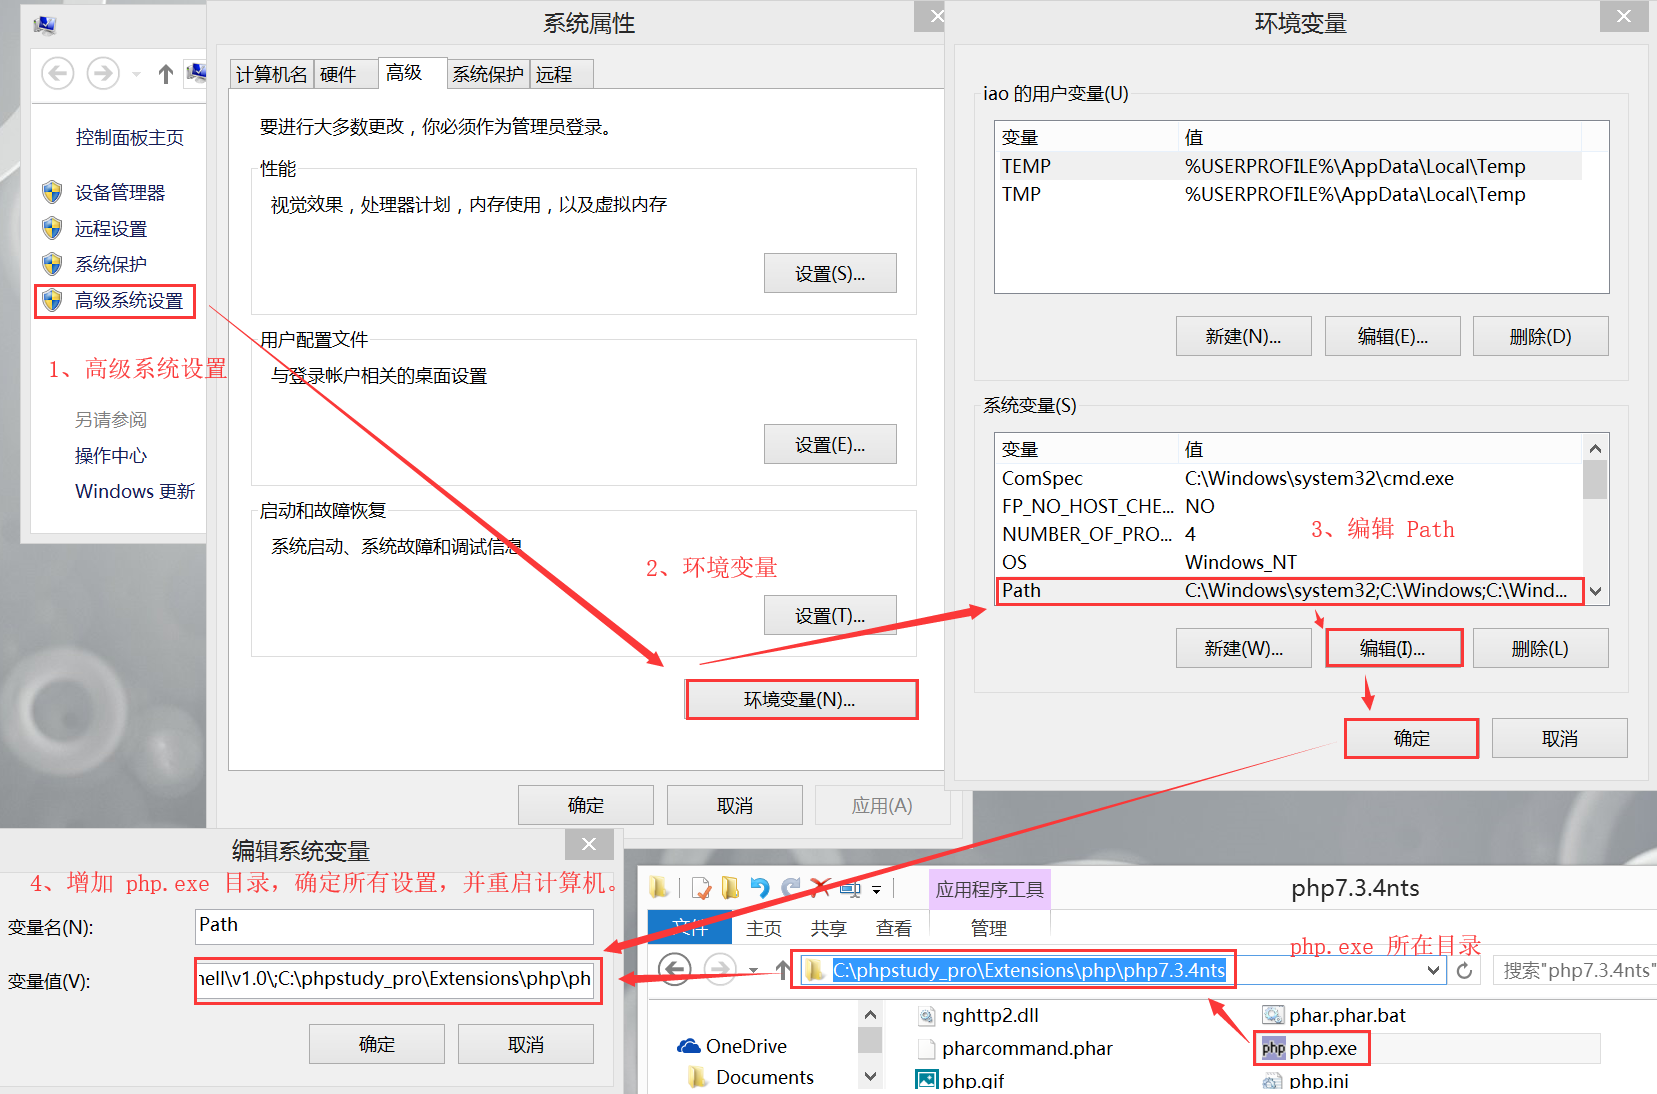The image size is (1657, 1094).
Task: Open the 控制面板主页 link
Action: pos(130,138)
